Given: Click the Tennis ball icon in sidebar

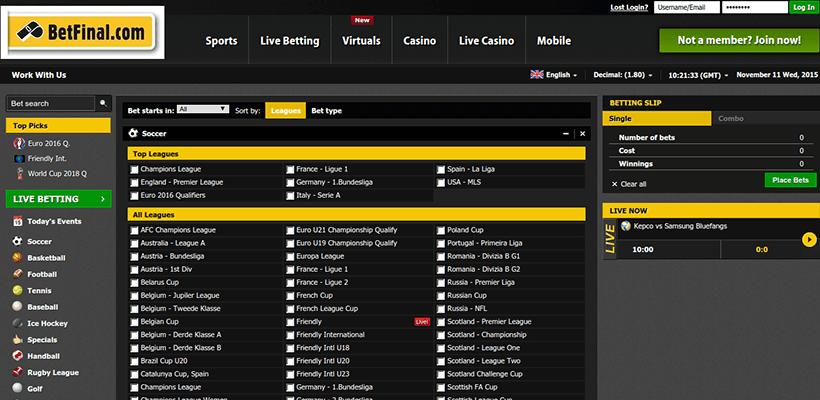Looking at the screenshot, I should pyautogui.click(x=18, y=290).
